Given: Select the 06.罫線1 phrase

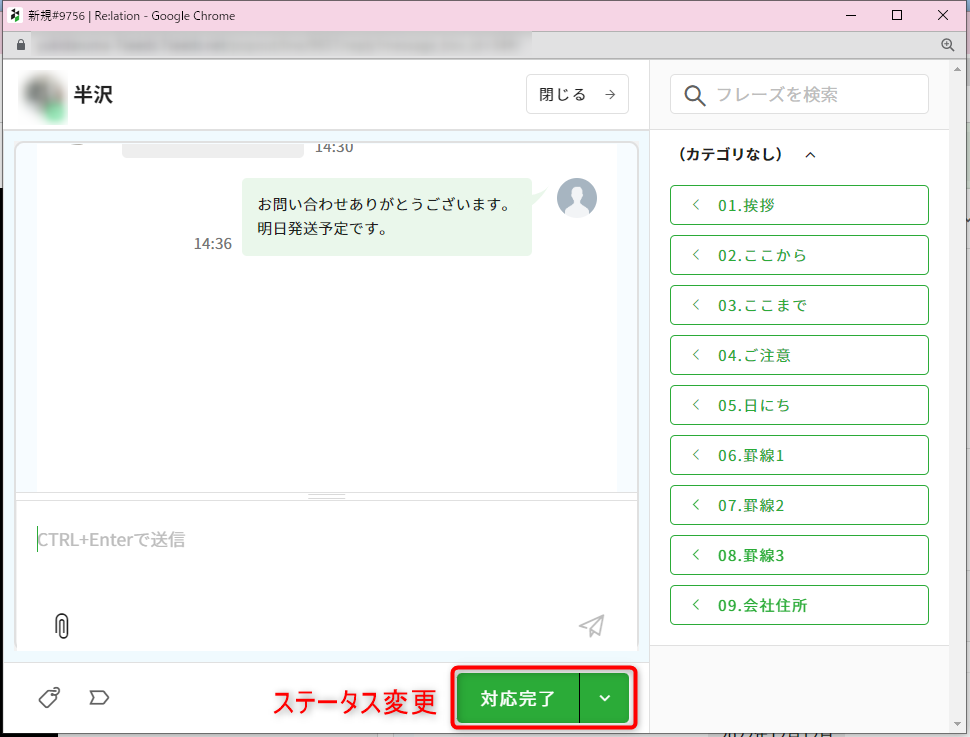Looking at the screenshot, I should [799, 455].
